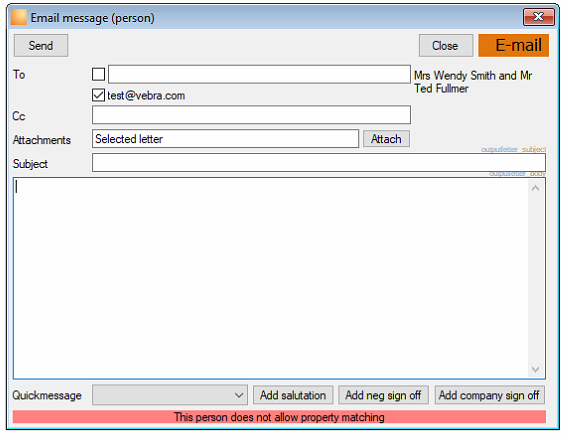Click Add neg sign off button
This screenshot has width=565, height=437.
point(383,395)
